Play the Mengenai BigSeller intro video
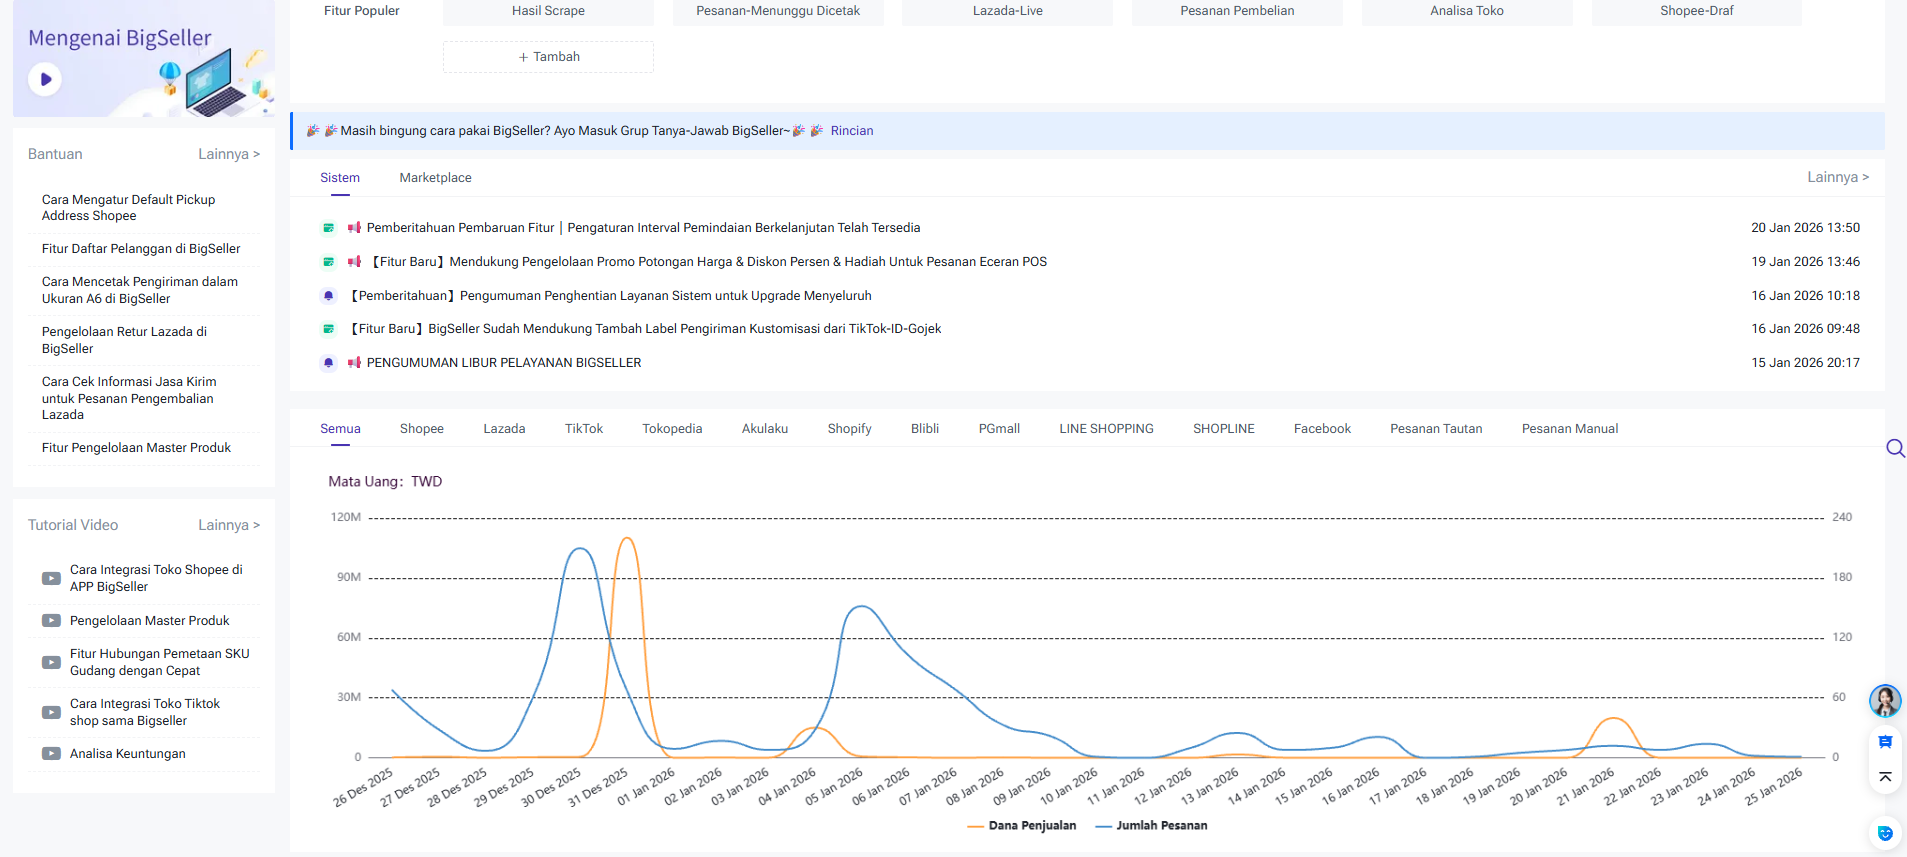Viewport: 1907px width, 857px height. tap(45, 79)
